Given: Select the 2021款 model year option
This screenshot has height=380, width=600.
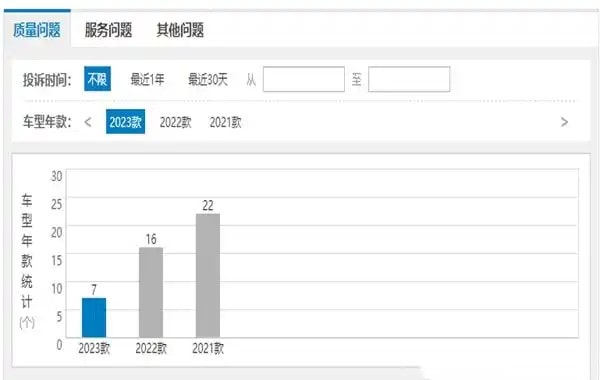Looking at the screenshot, I should [225, 122].
